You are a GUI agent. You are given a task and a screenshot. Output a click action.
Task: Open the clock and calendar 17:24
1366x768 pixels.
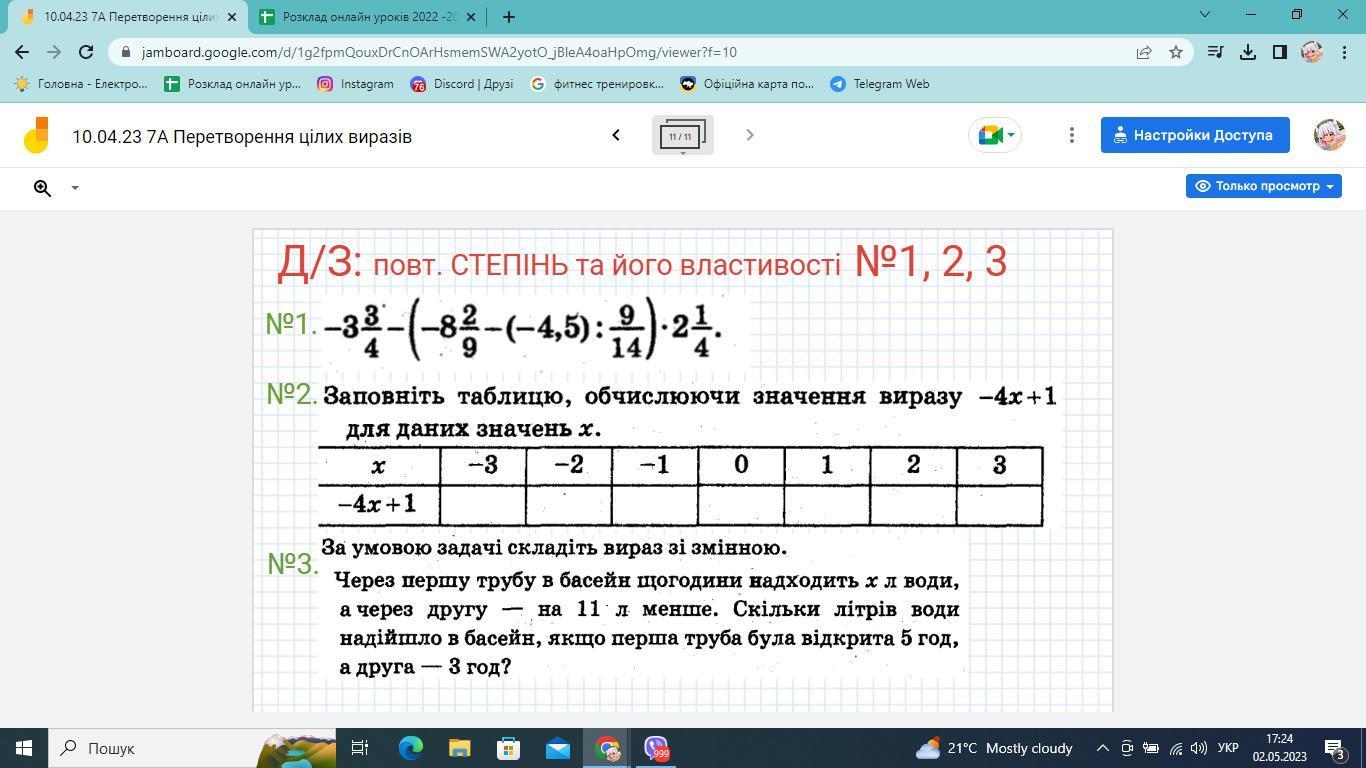click(x=1279, y=748)
